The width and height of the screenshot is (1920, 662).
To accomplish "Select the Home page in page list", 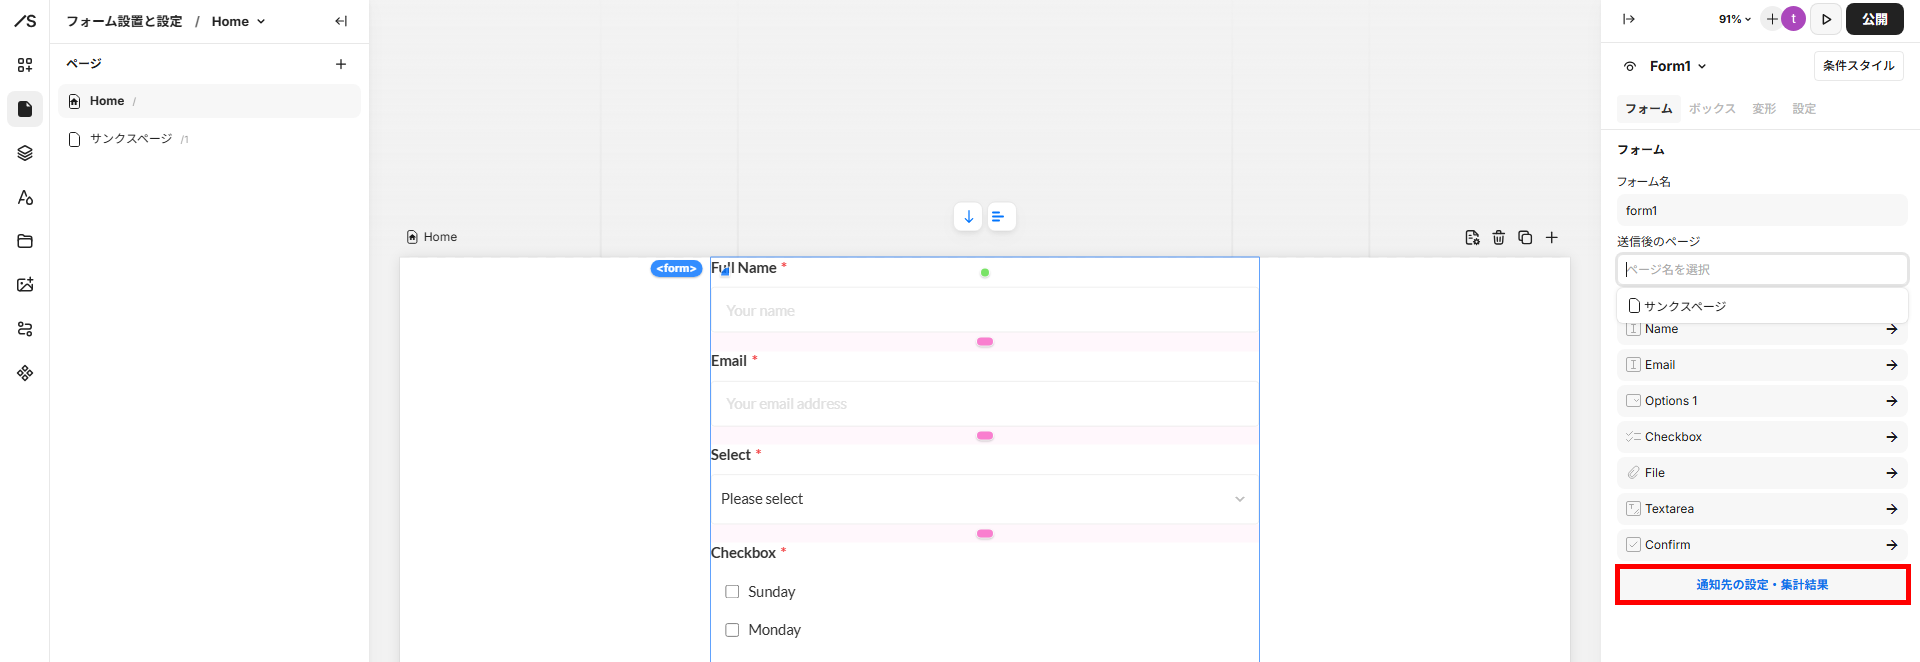I will click(x=209, y=101).
